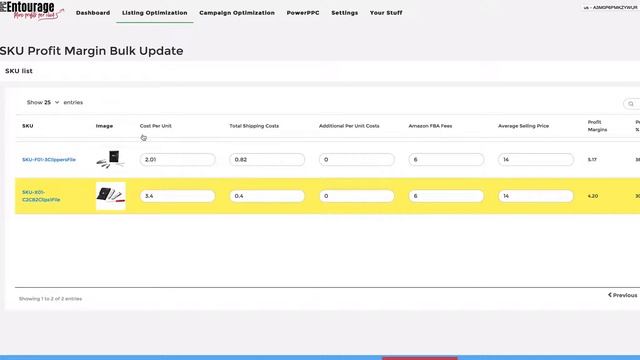This screenshot has height=360, width=640.
Task: Edit Additional Per Unit Costs in yellow row
Action: pos(357,196)
